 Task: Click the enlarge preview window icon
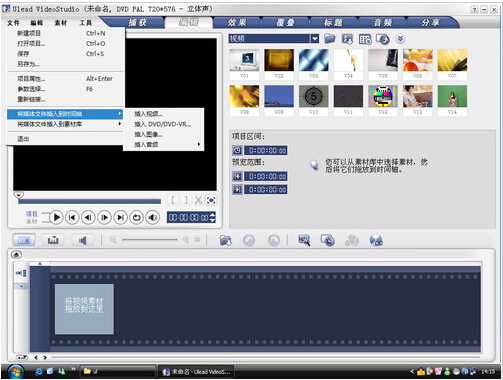[211, 200]
